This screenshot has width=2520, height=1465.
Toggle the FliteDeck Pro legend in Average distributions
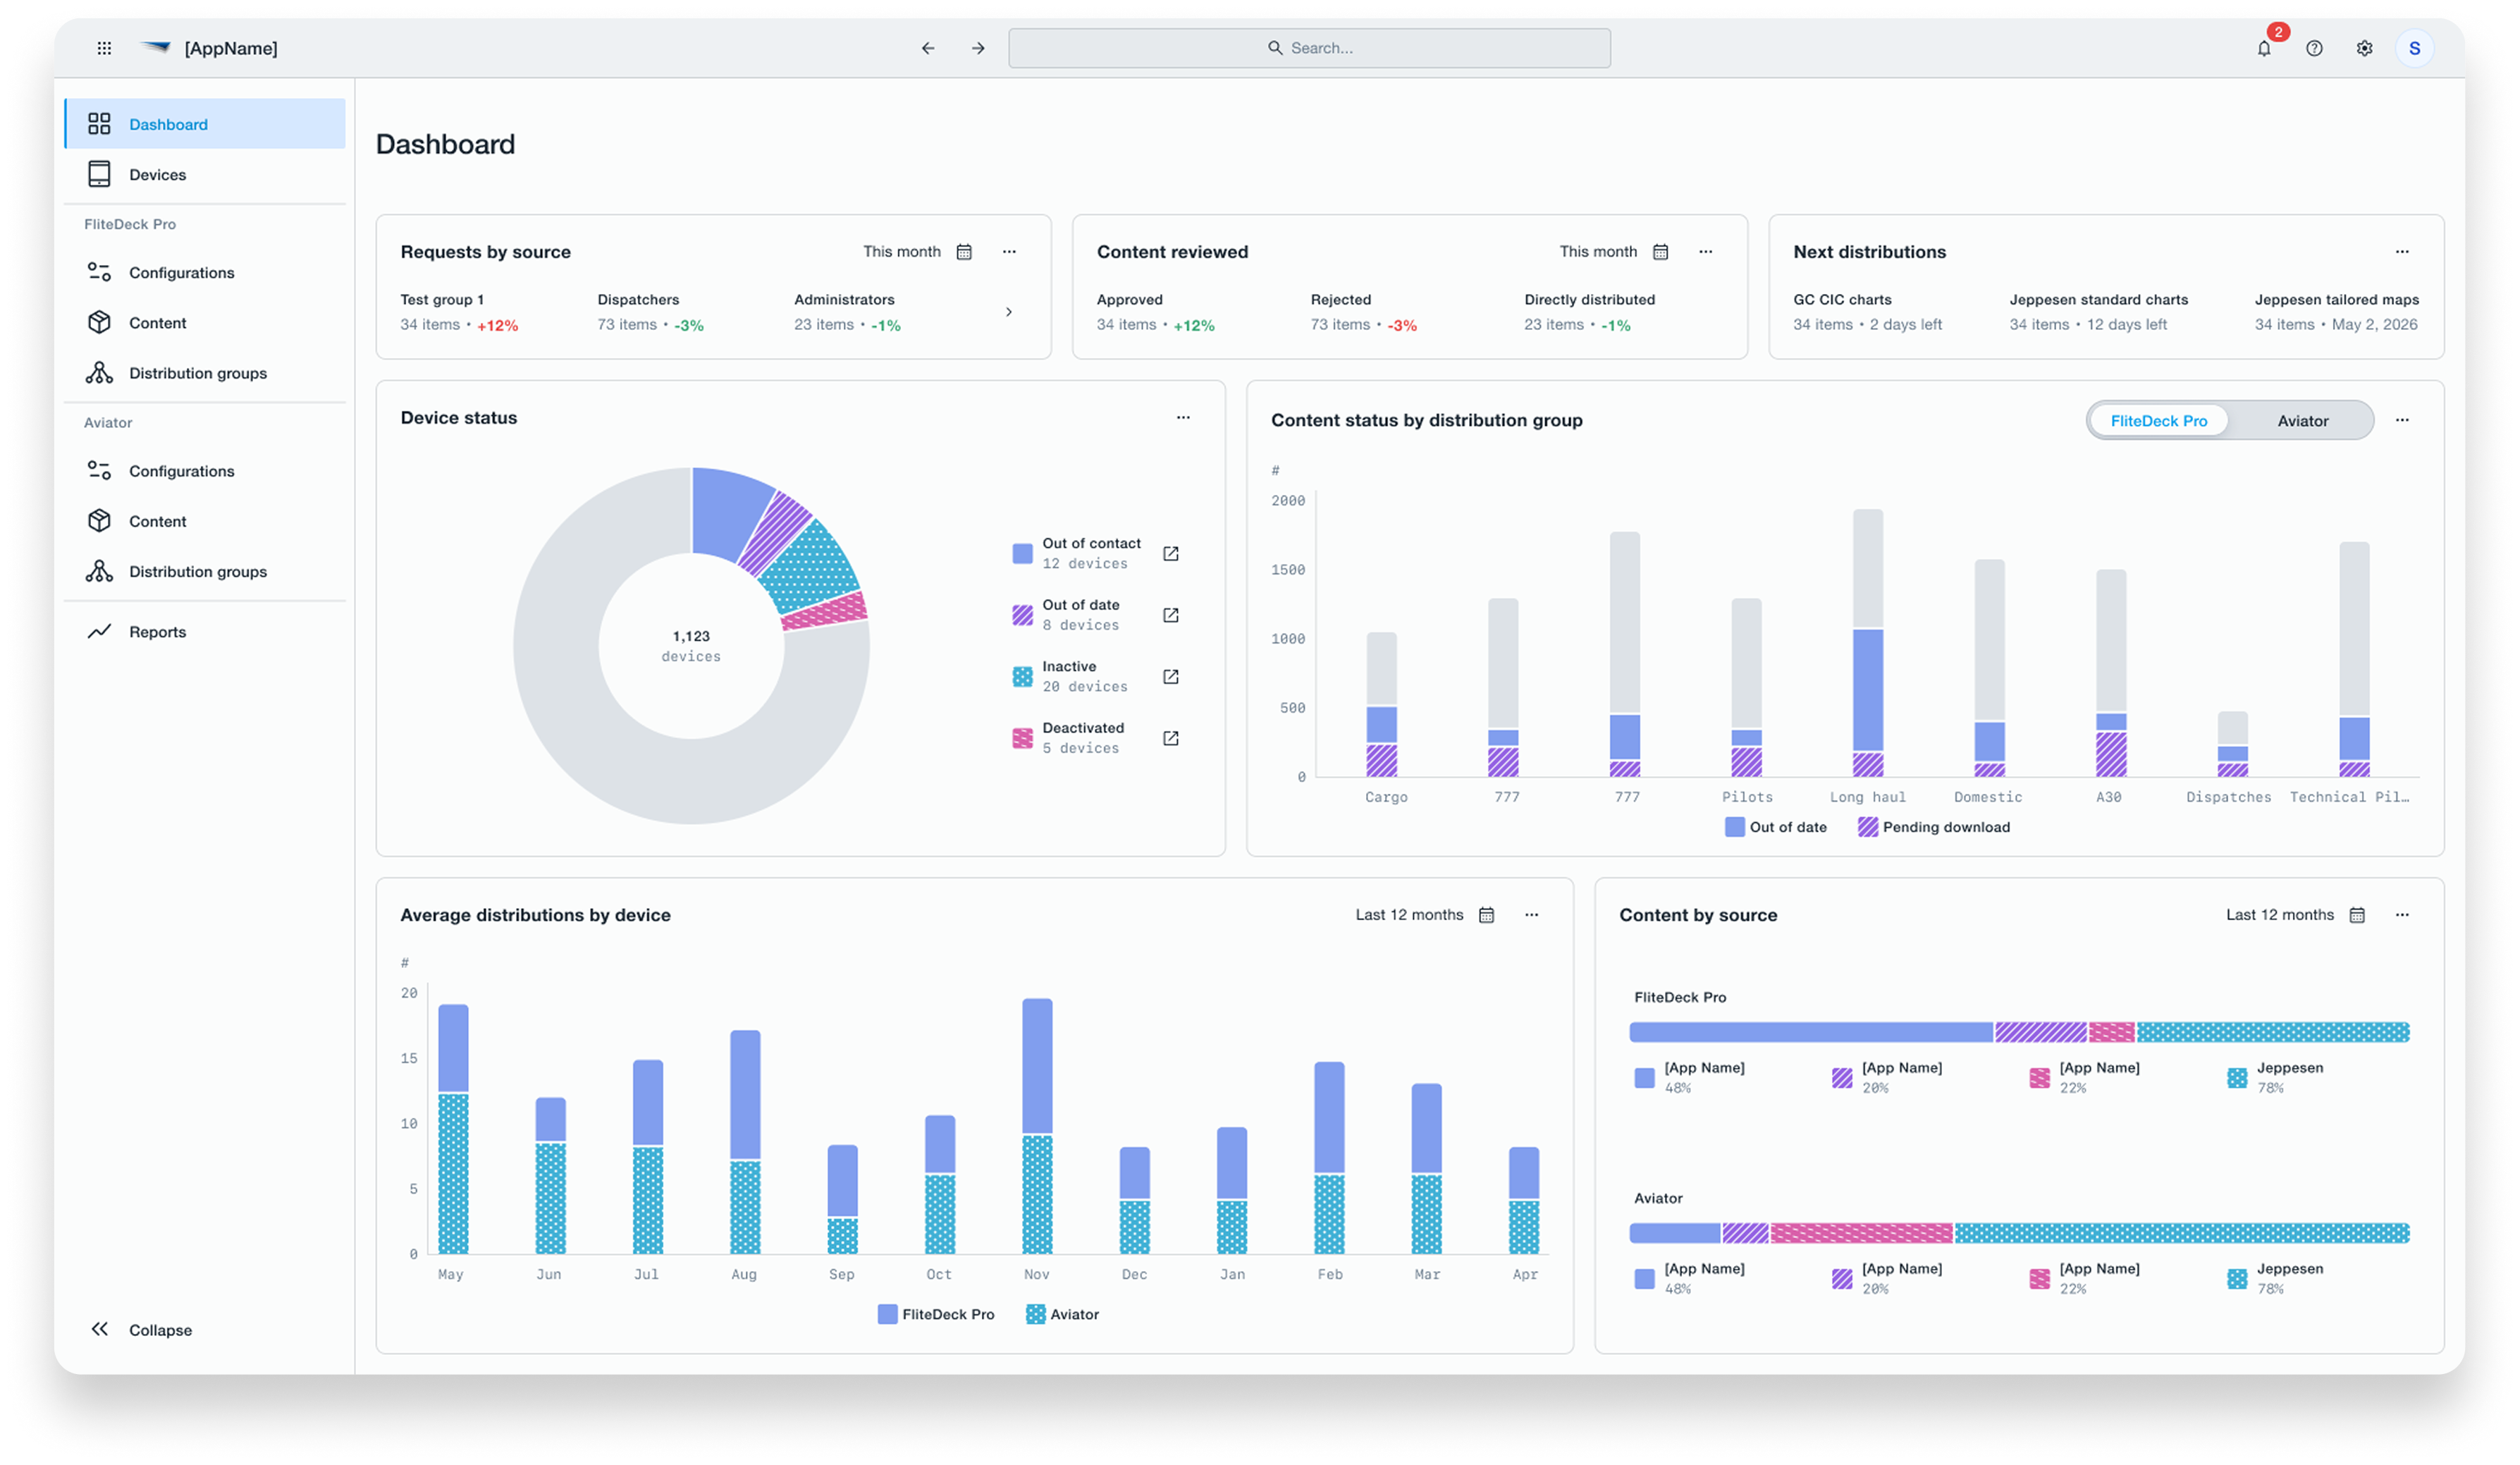935,1313
